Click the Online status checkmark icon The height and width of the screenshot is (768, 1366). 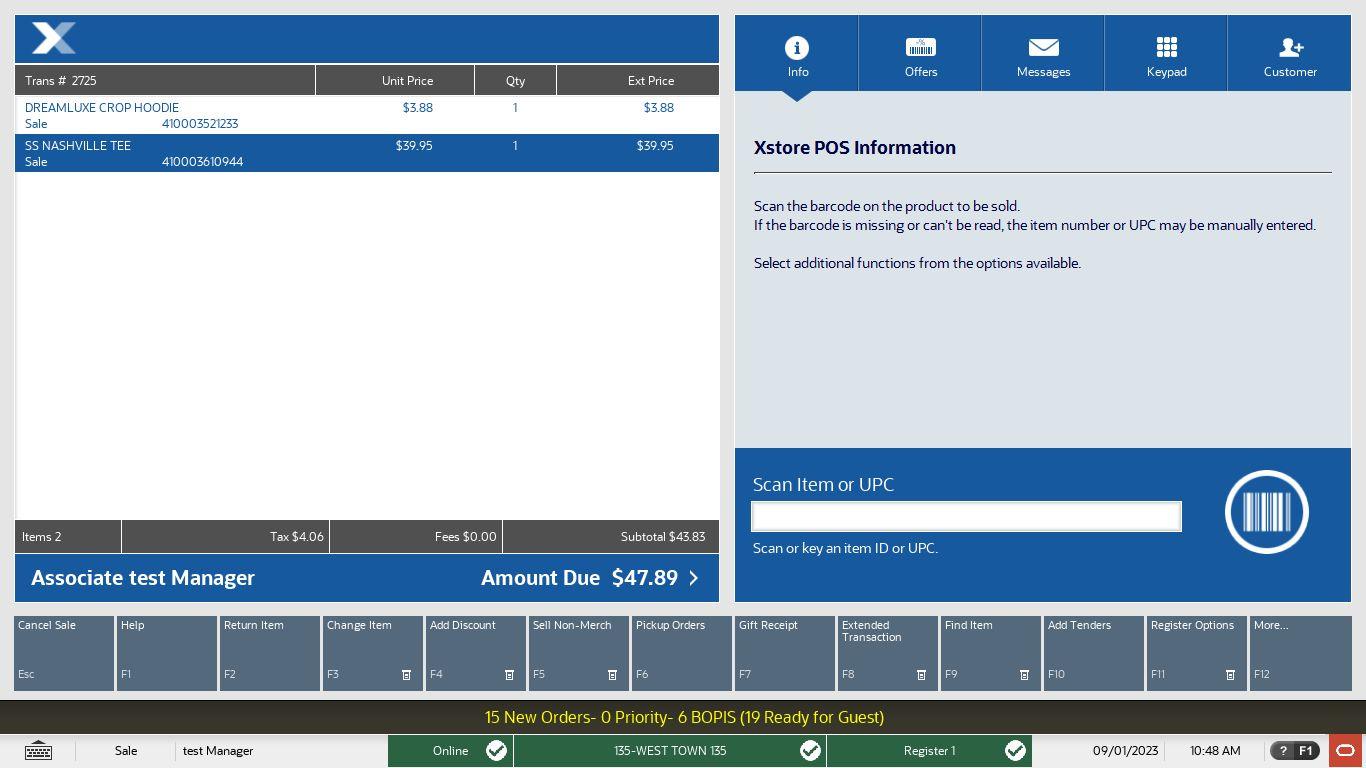pos(496,751)
